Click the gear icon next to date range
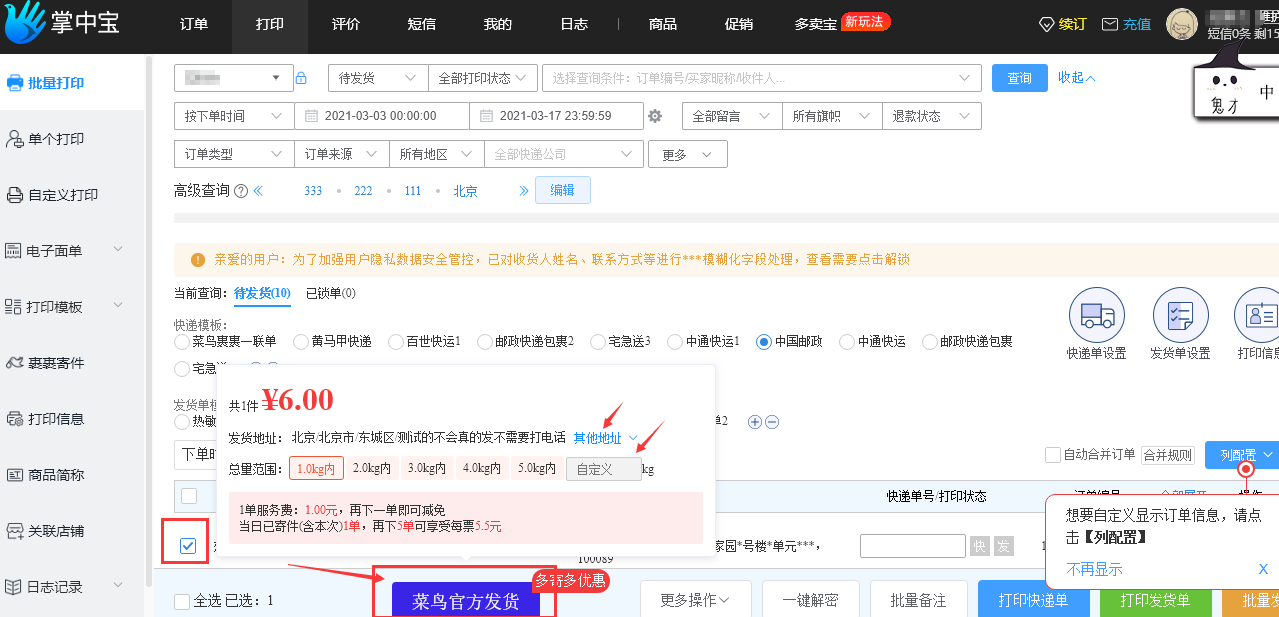This screenshot has width=1279, height=617. pyautogui.click(x=655, y=116)
